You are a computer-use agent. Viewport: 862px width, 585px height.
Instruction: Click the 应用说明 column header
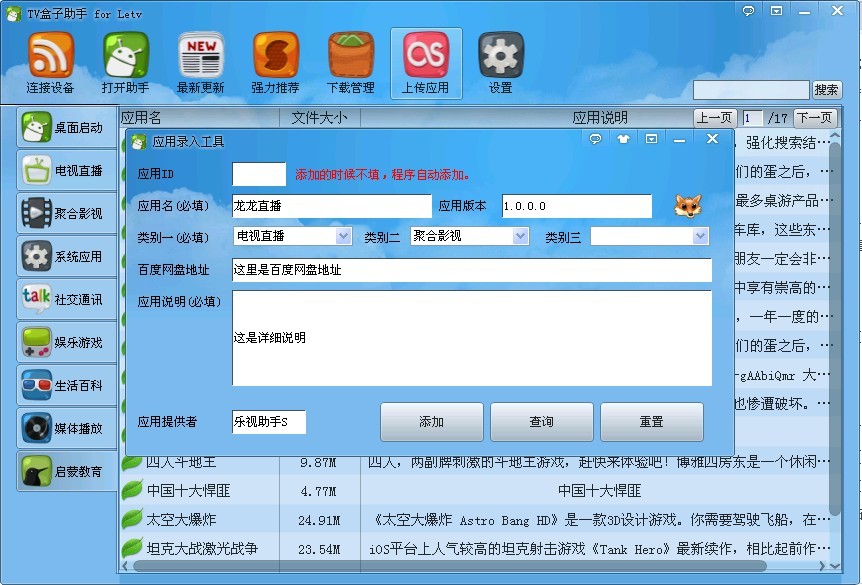coord(599,117)
